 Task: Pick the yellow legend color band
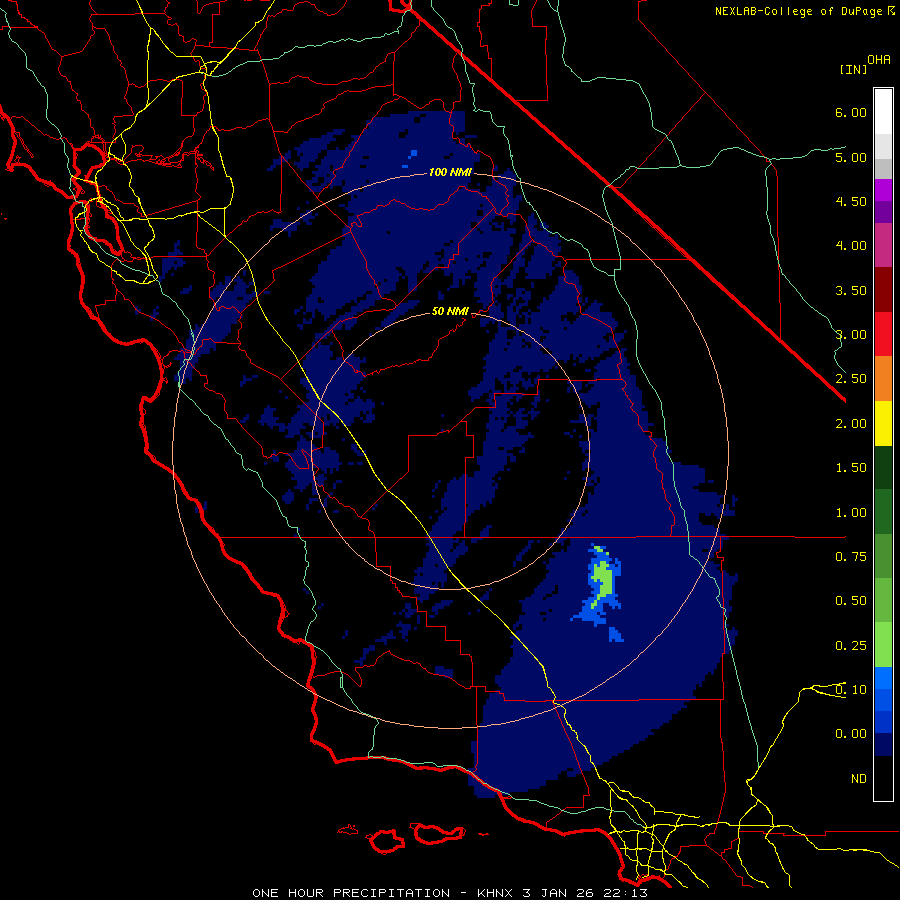[883, 424]
